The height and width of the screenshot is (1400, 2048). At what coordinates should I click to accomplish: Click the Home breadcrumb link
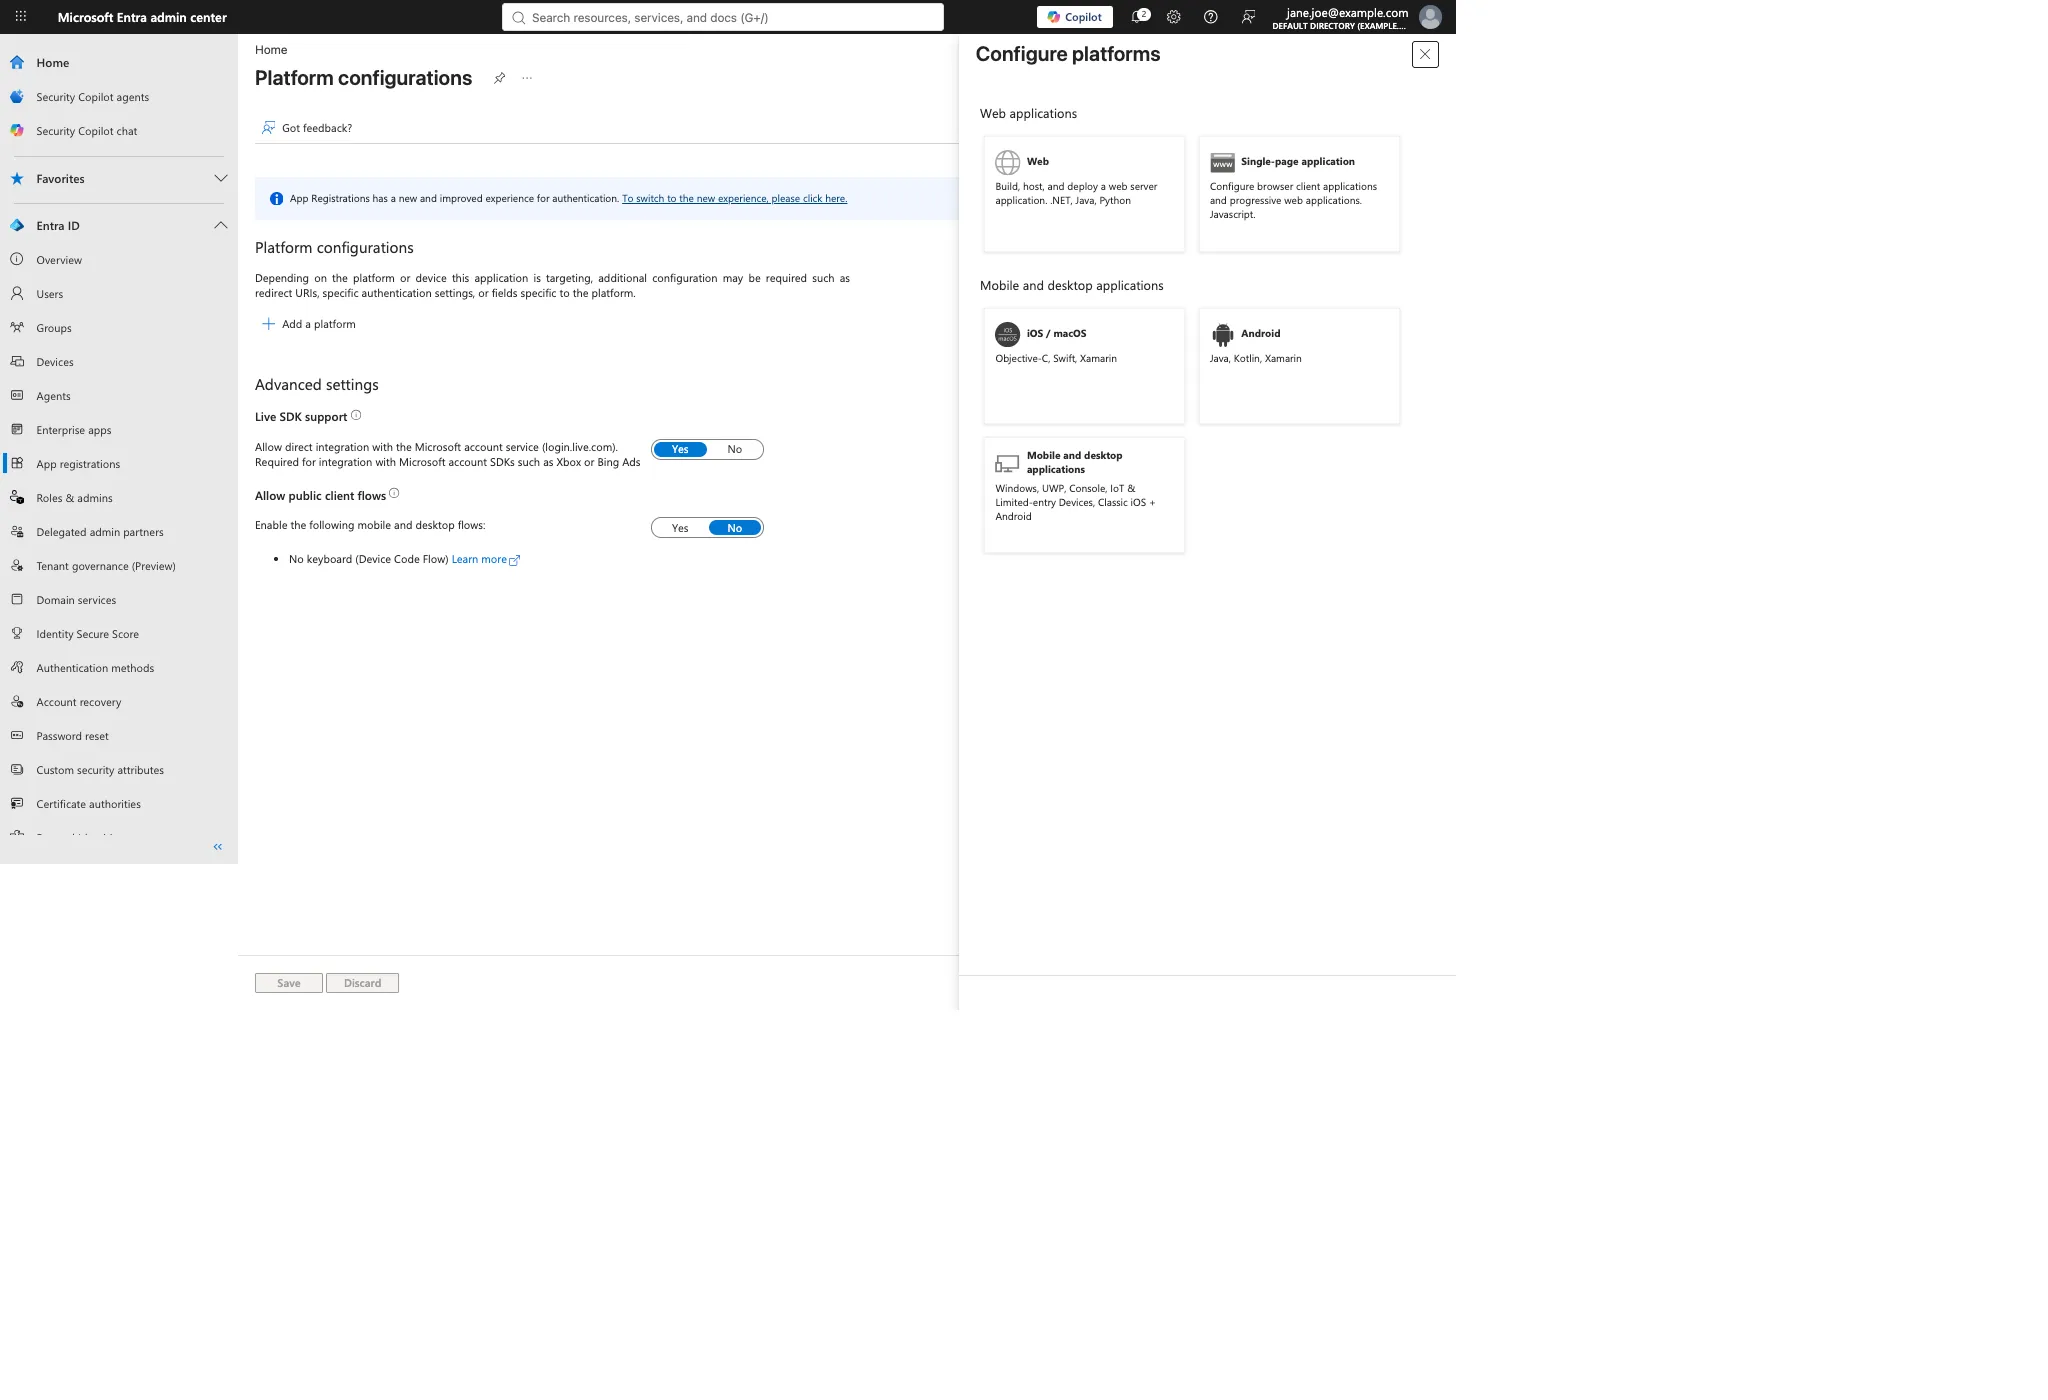click(271, 50)
